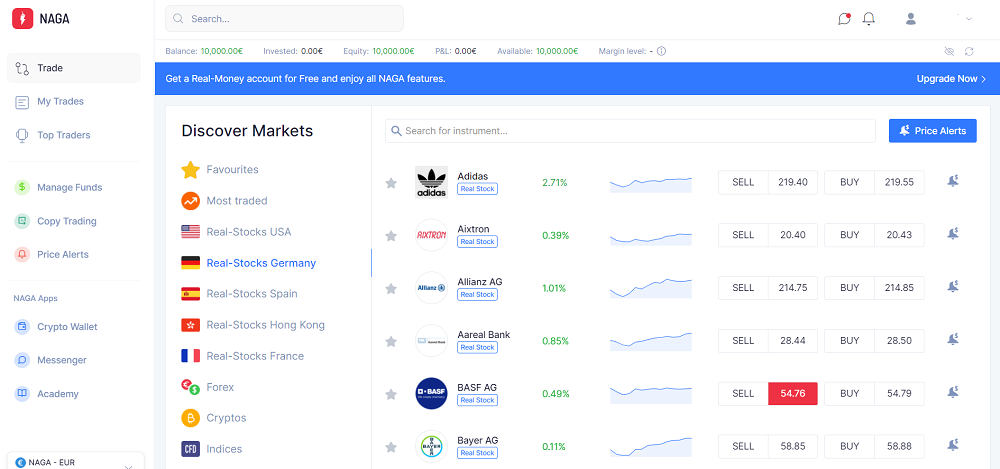Viewport: 1000px width, 469px height.
Task: Set price alert bell for Aareal Bank
Action: click(x=953, y=339)
